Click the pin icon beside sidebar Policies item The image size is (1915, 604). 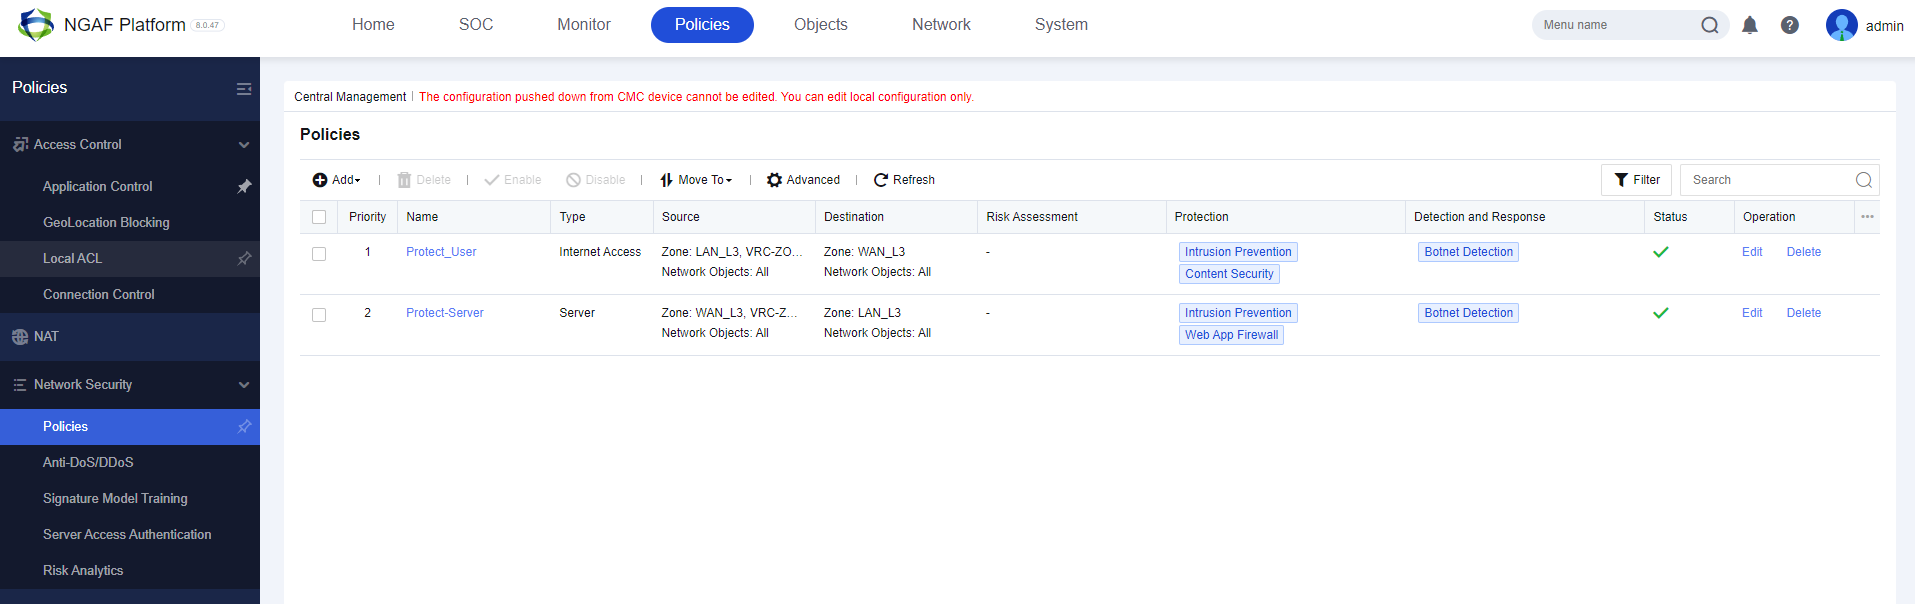tap(244, 426)
